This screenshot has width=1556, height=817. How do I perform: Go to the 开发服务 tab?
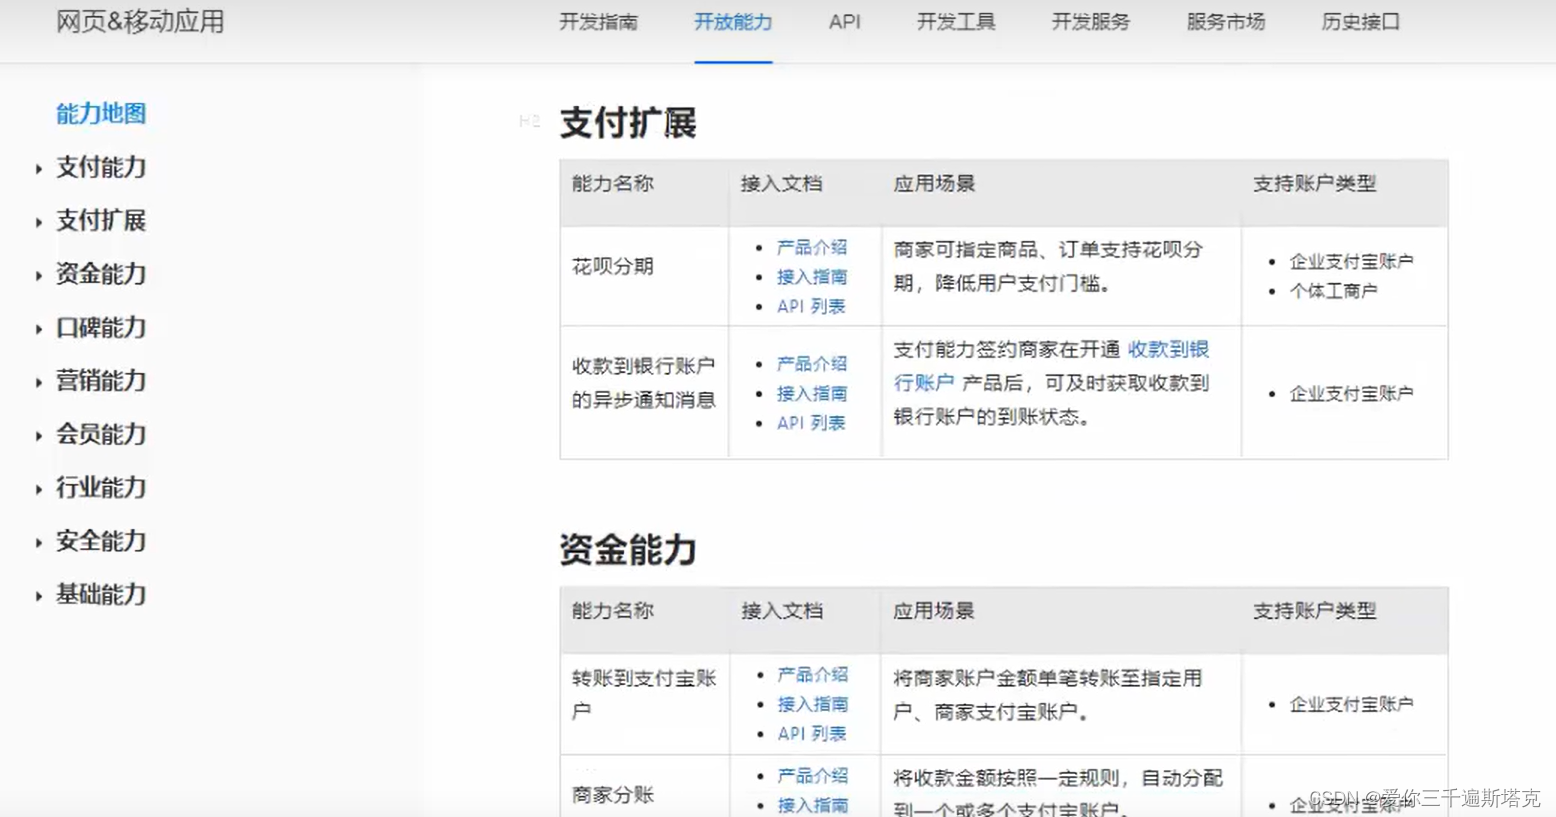[x=1091, y=22]
